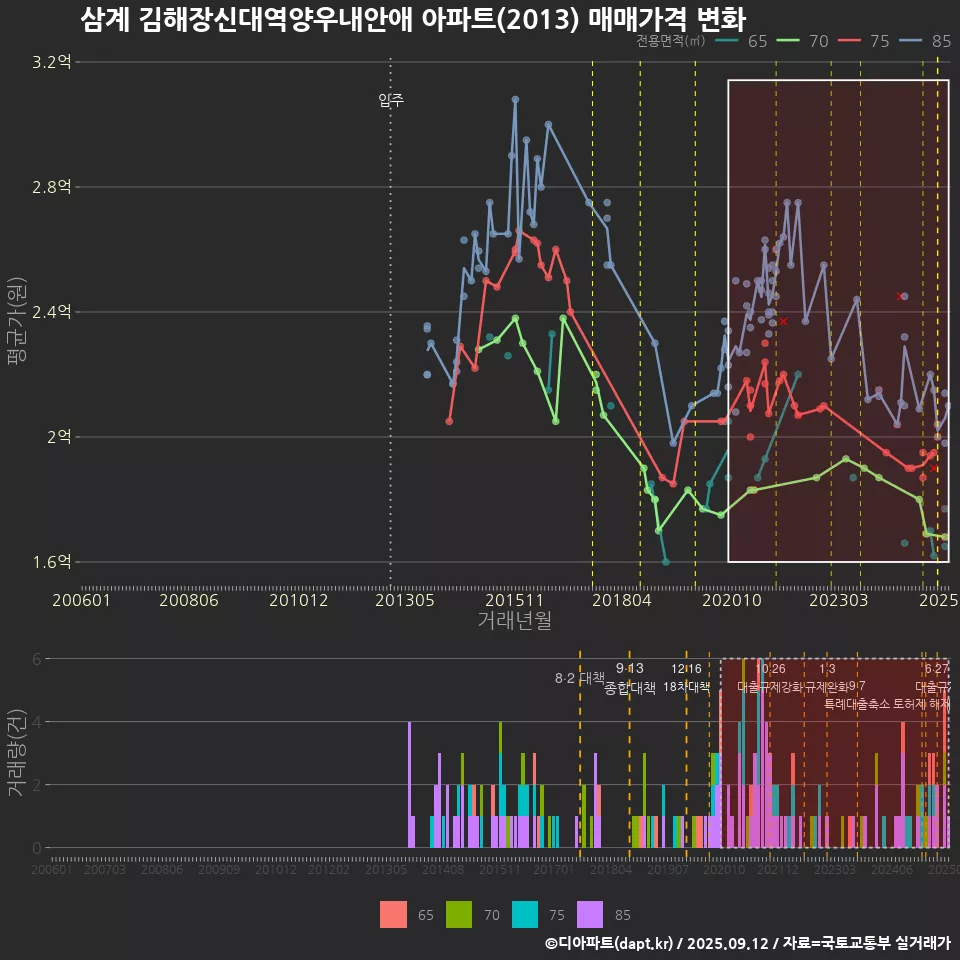Click the highest 85㎡ price peak point
Screen dimensions: 960x960
(x=516, y=99)
